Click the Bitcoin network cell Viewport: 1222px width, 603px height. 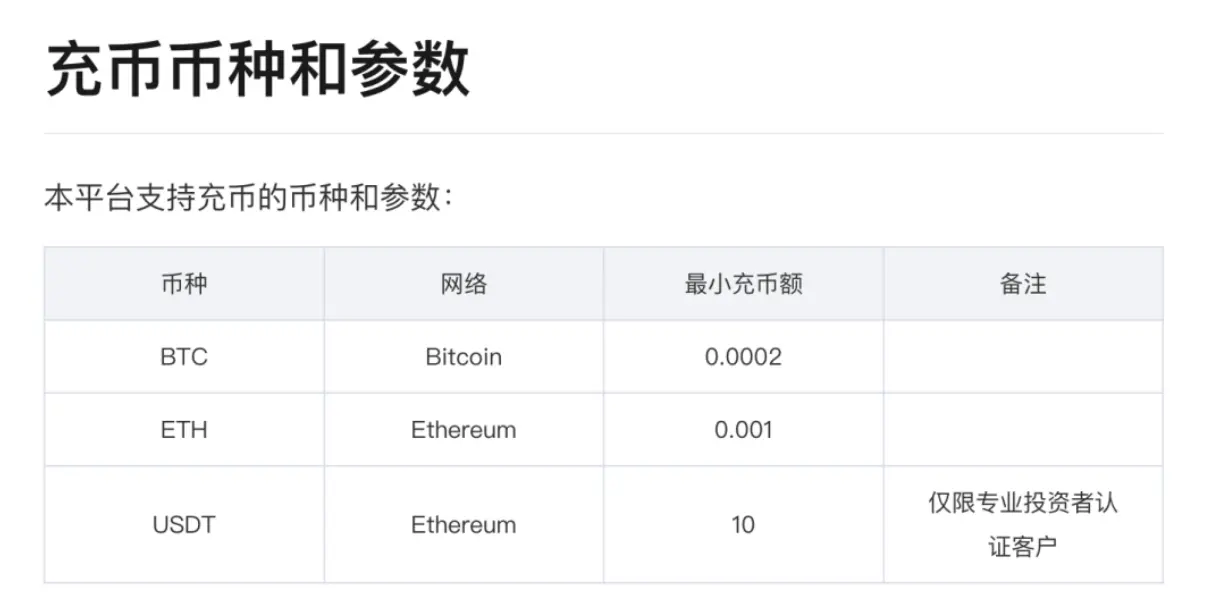click(463, 357)
